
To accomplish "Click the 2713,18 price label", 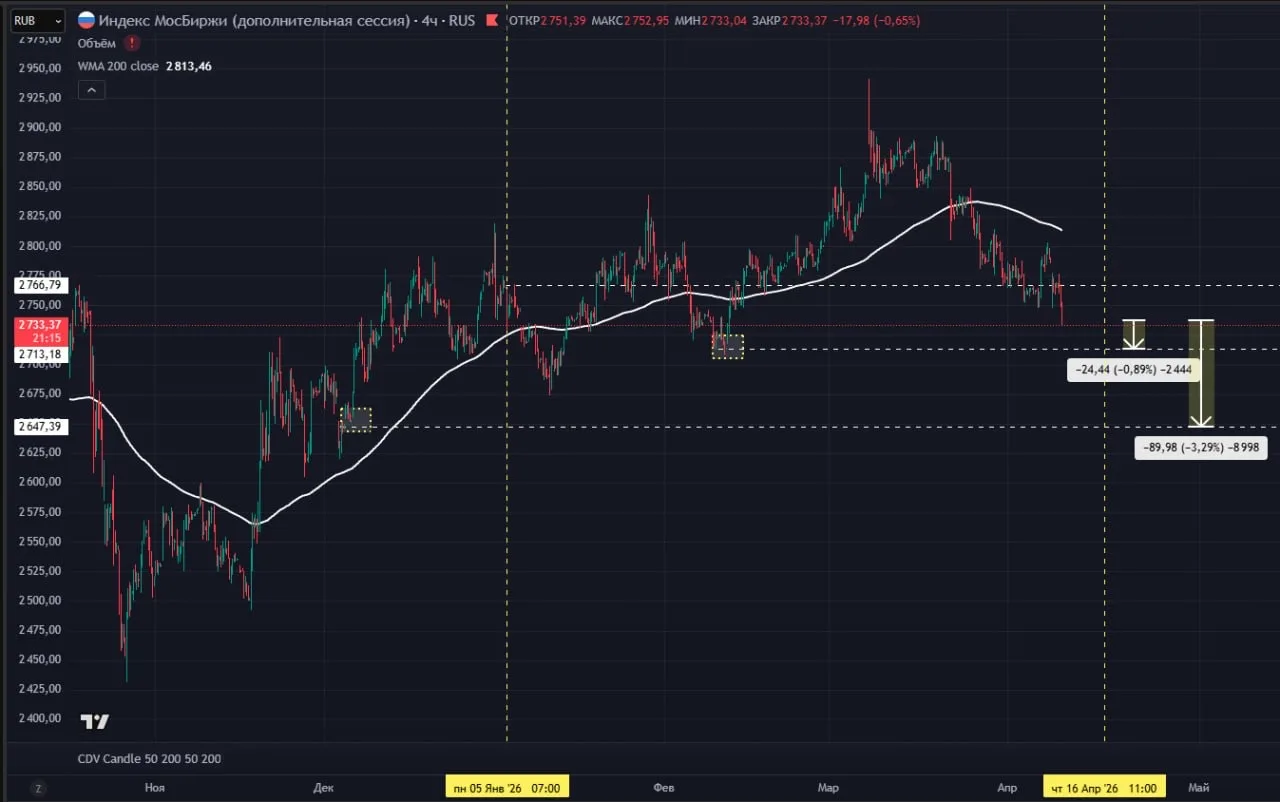I will pyautogui.click(x=39, y=354).
